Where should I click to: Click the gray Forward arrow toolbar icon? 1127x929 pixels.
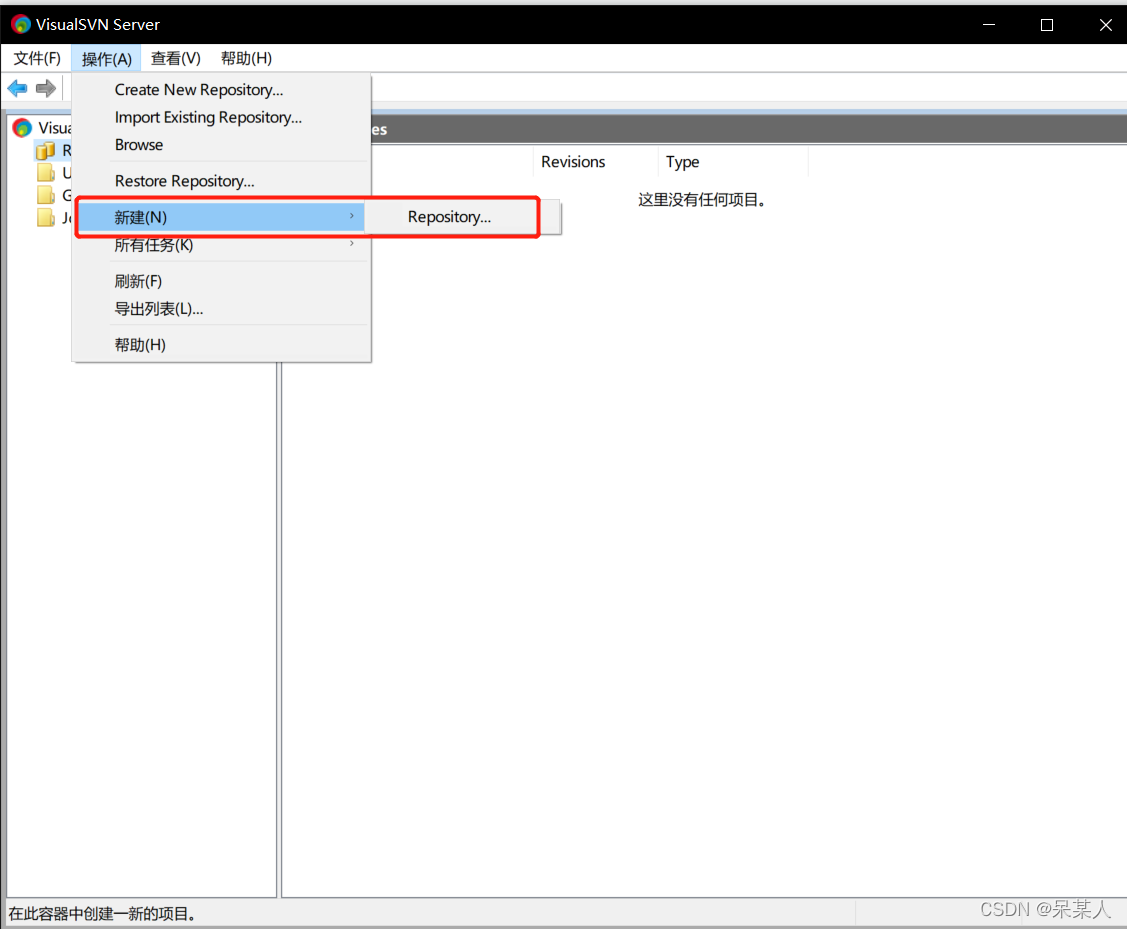pyautogui.click(x=46, y=88)
